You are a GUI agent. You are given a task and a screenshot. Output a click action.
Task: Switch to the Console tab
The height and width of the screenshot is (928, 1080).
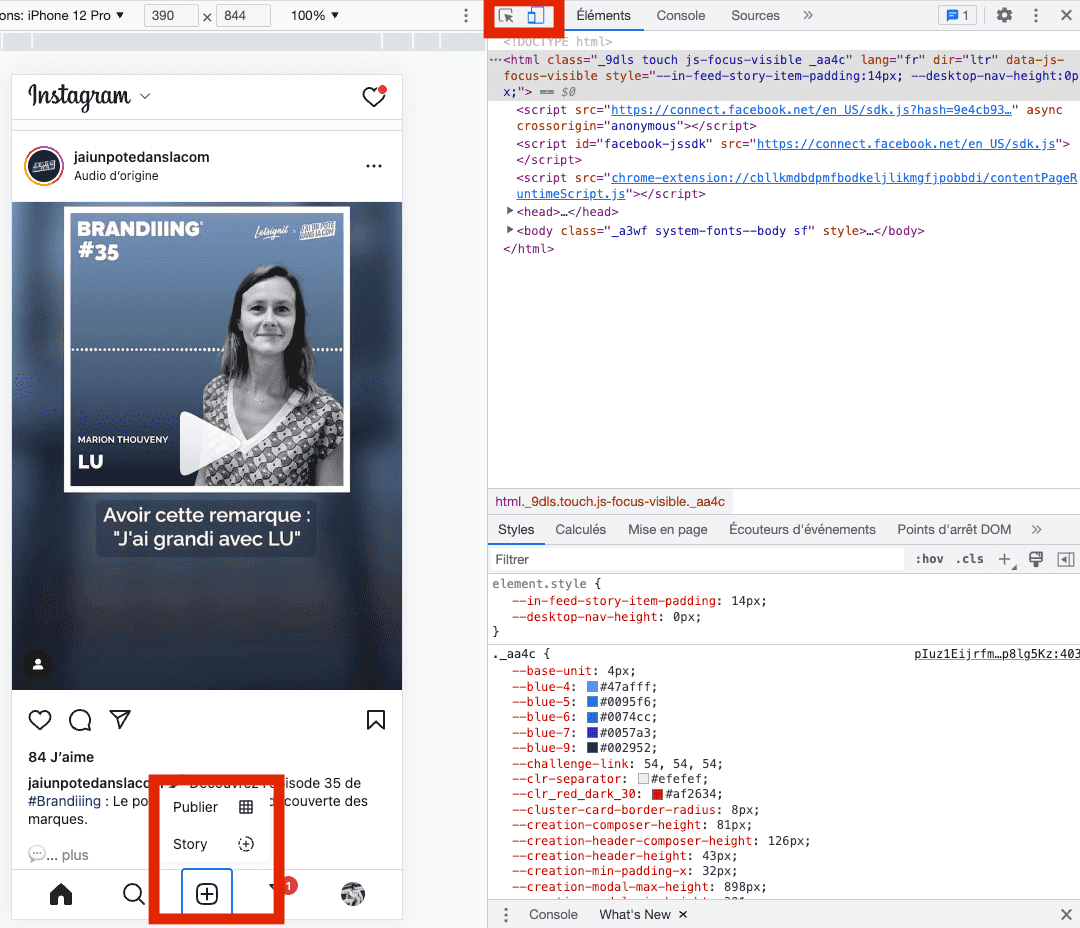[x=681, y=15]
